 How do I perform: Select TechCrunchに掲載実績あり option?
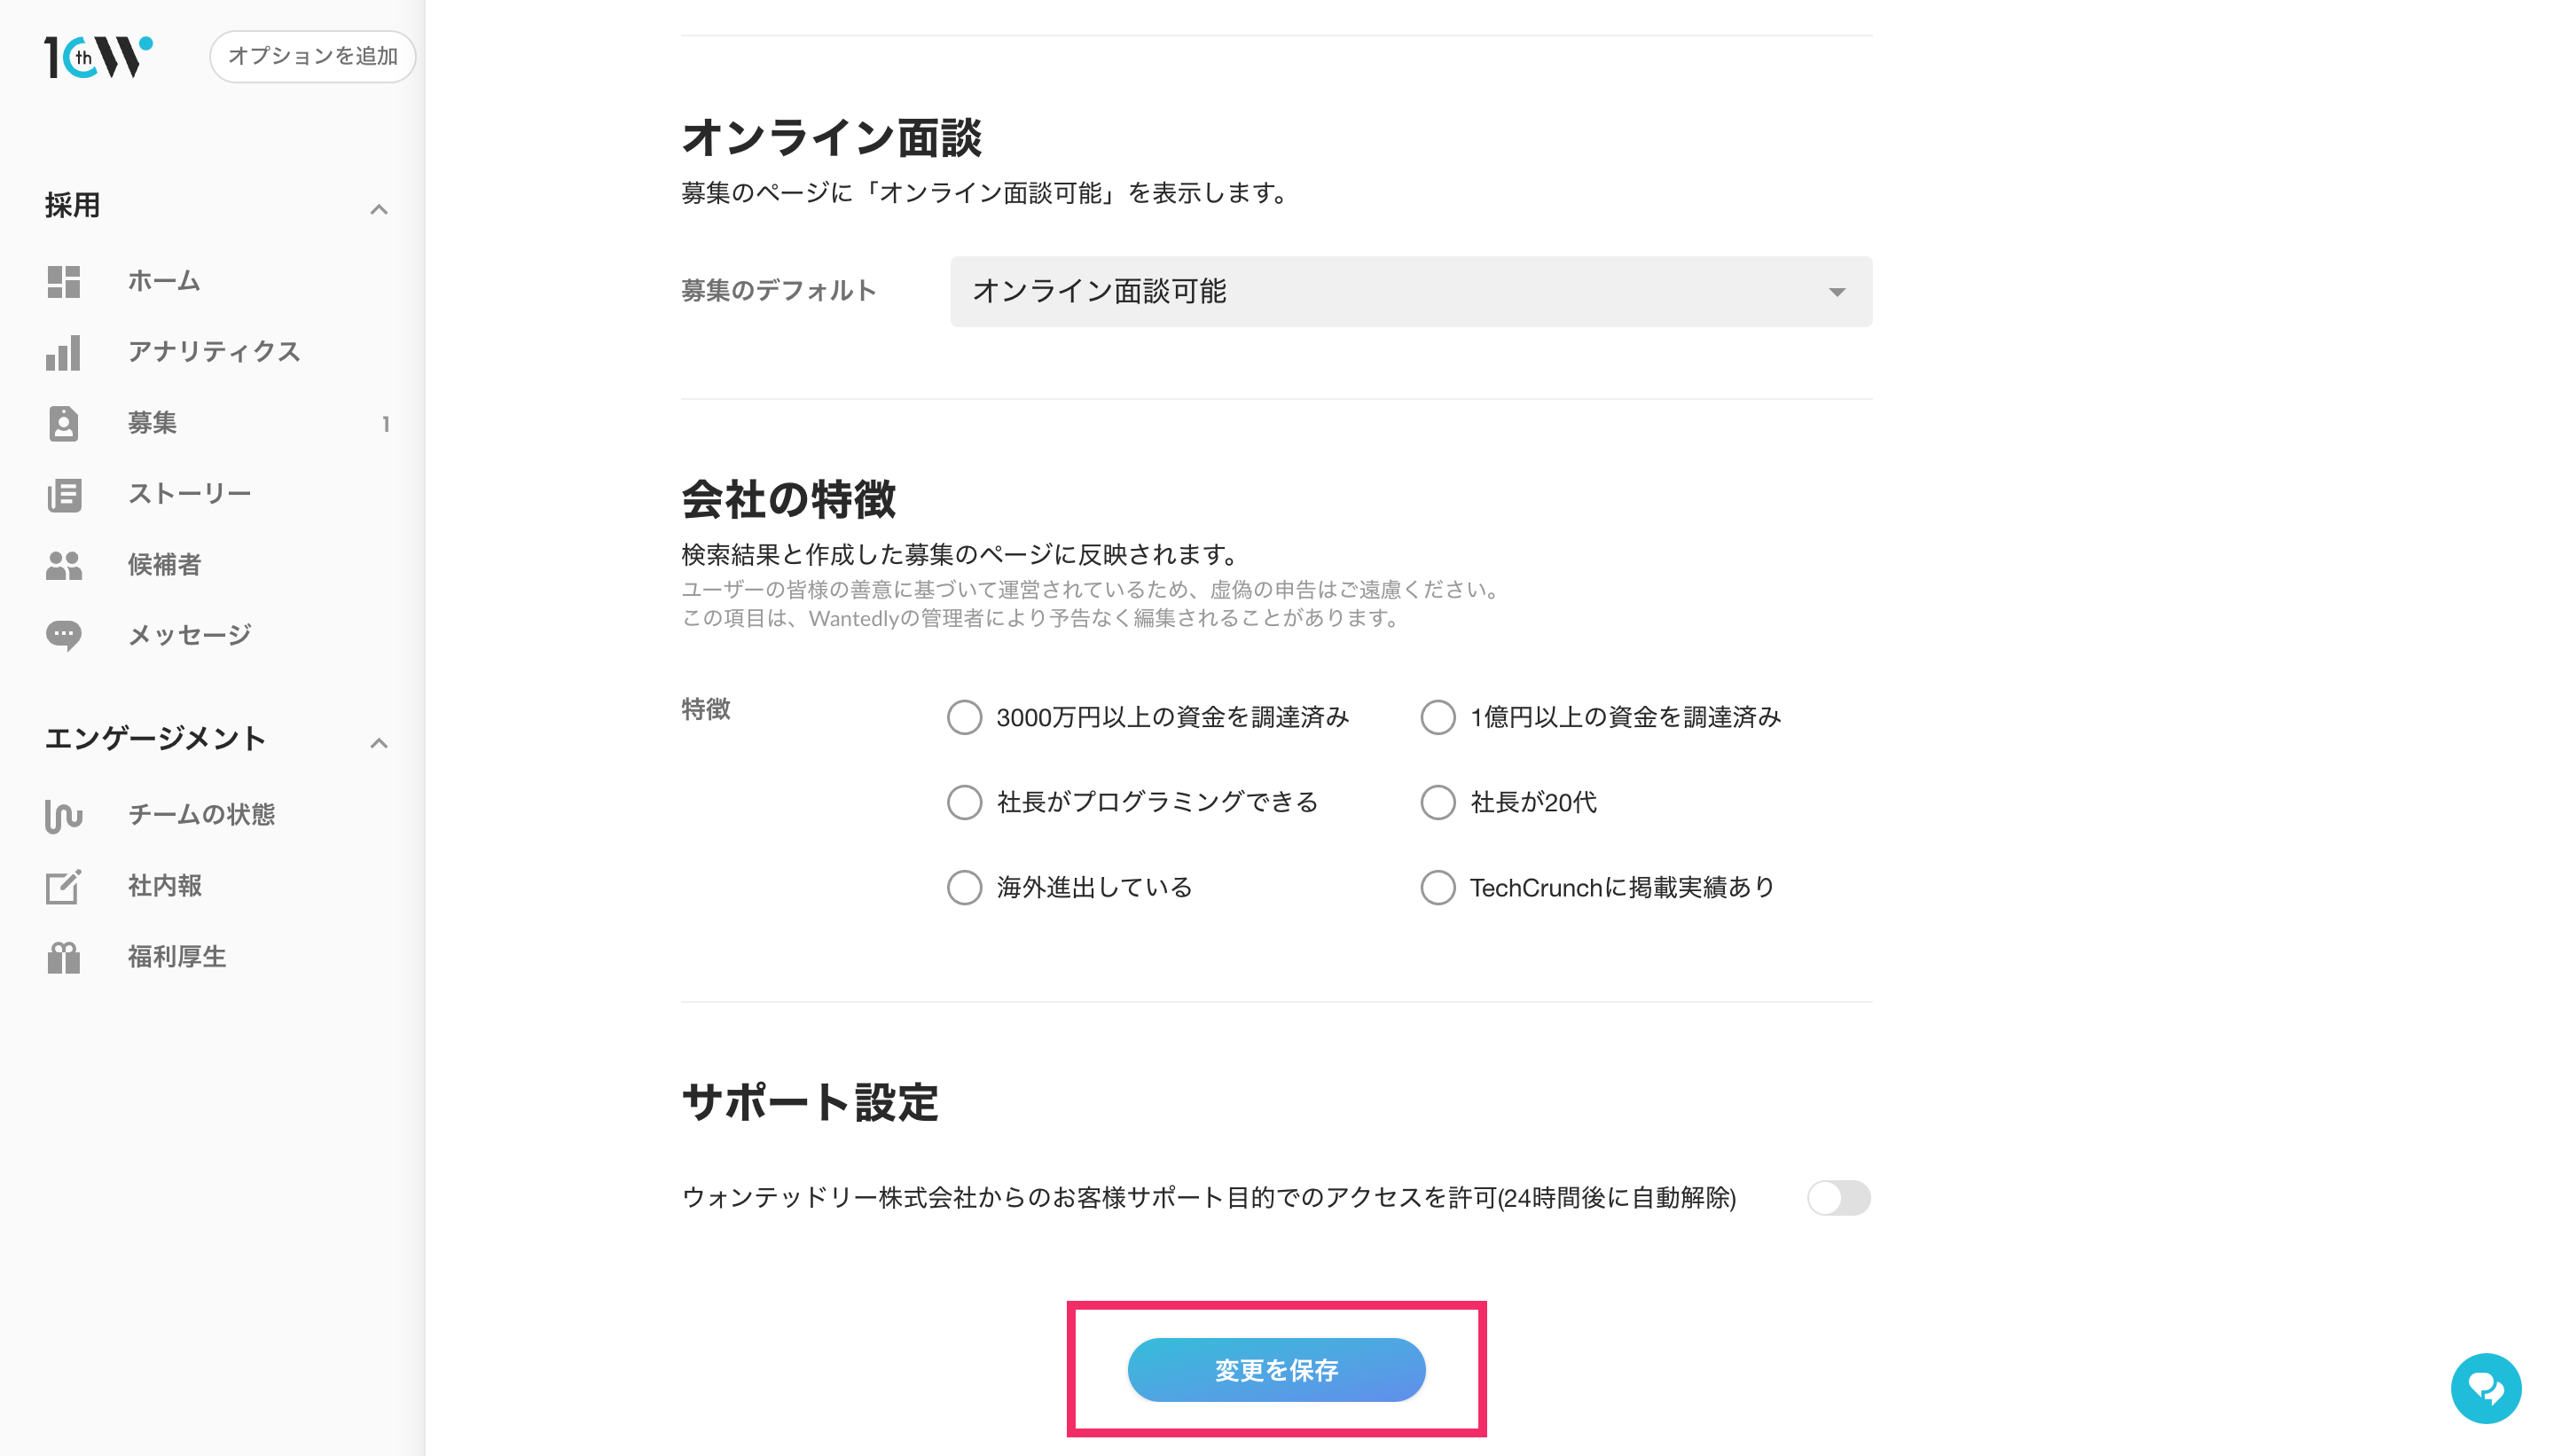point(1437,887)
